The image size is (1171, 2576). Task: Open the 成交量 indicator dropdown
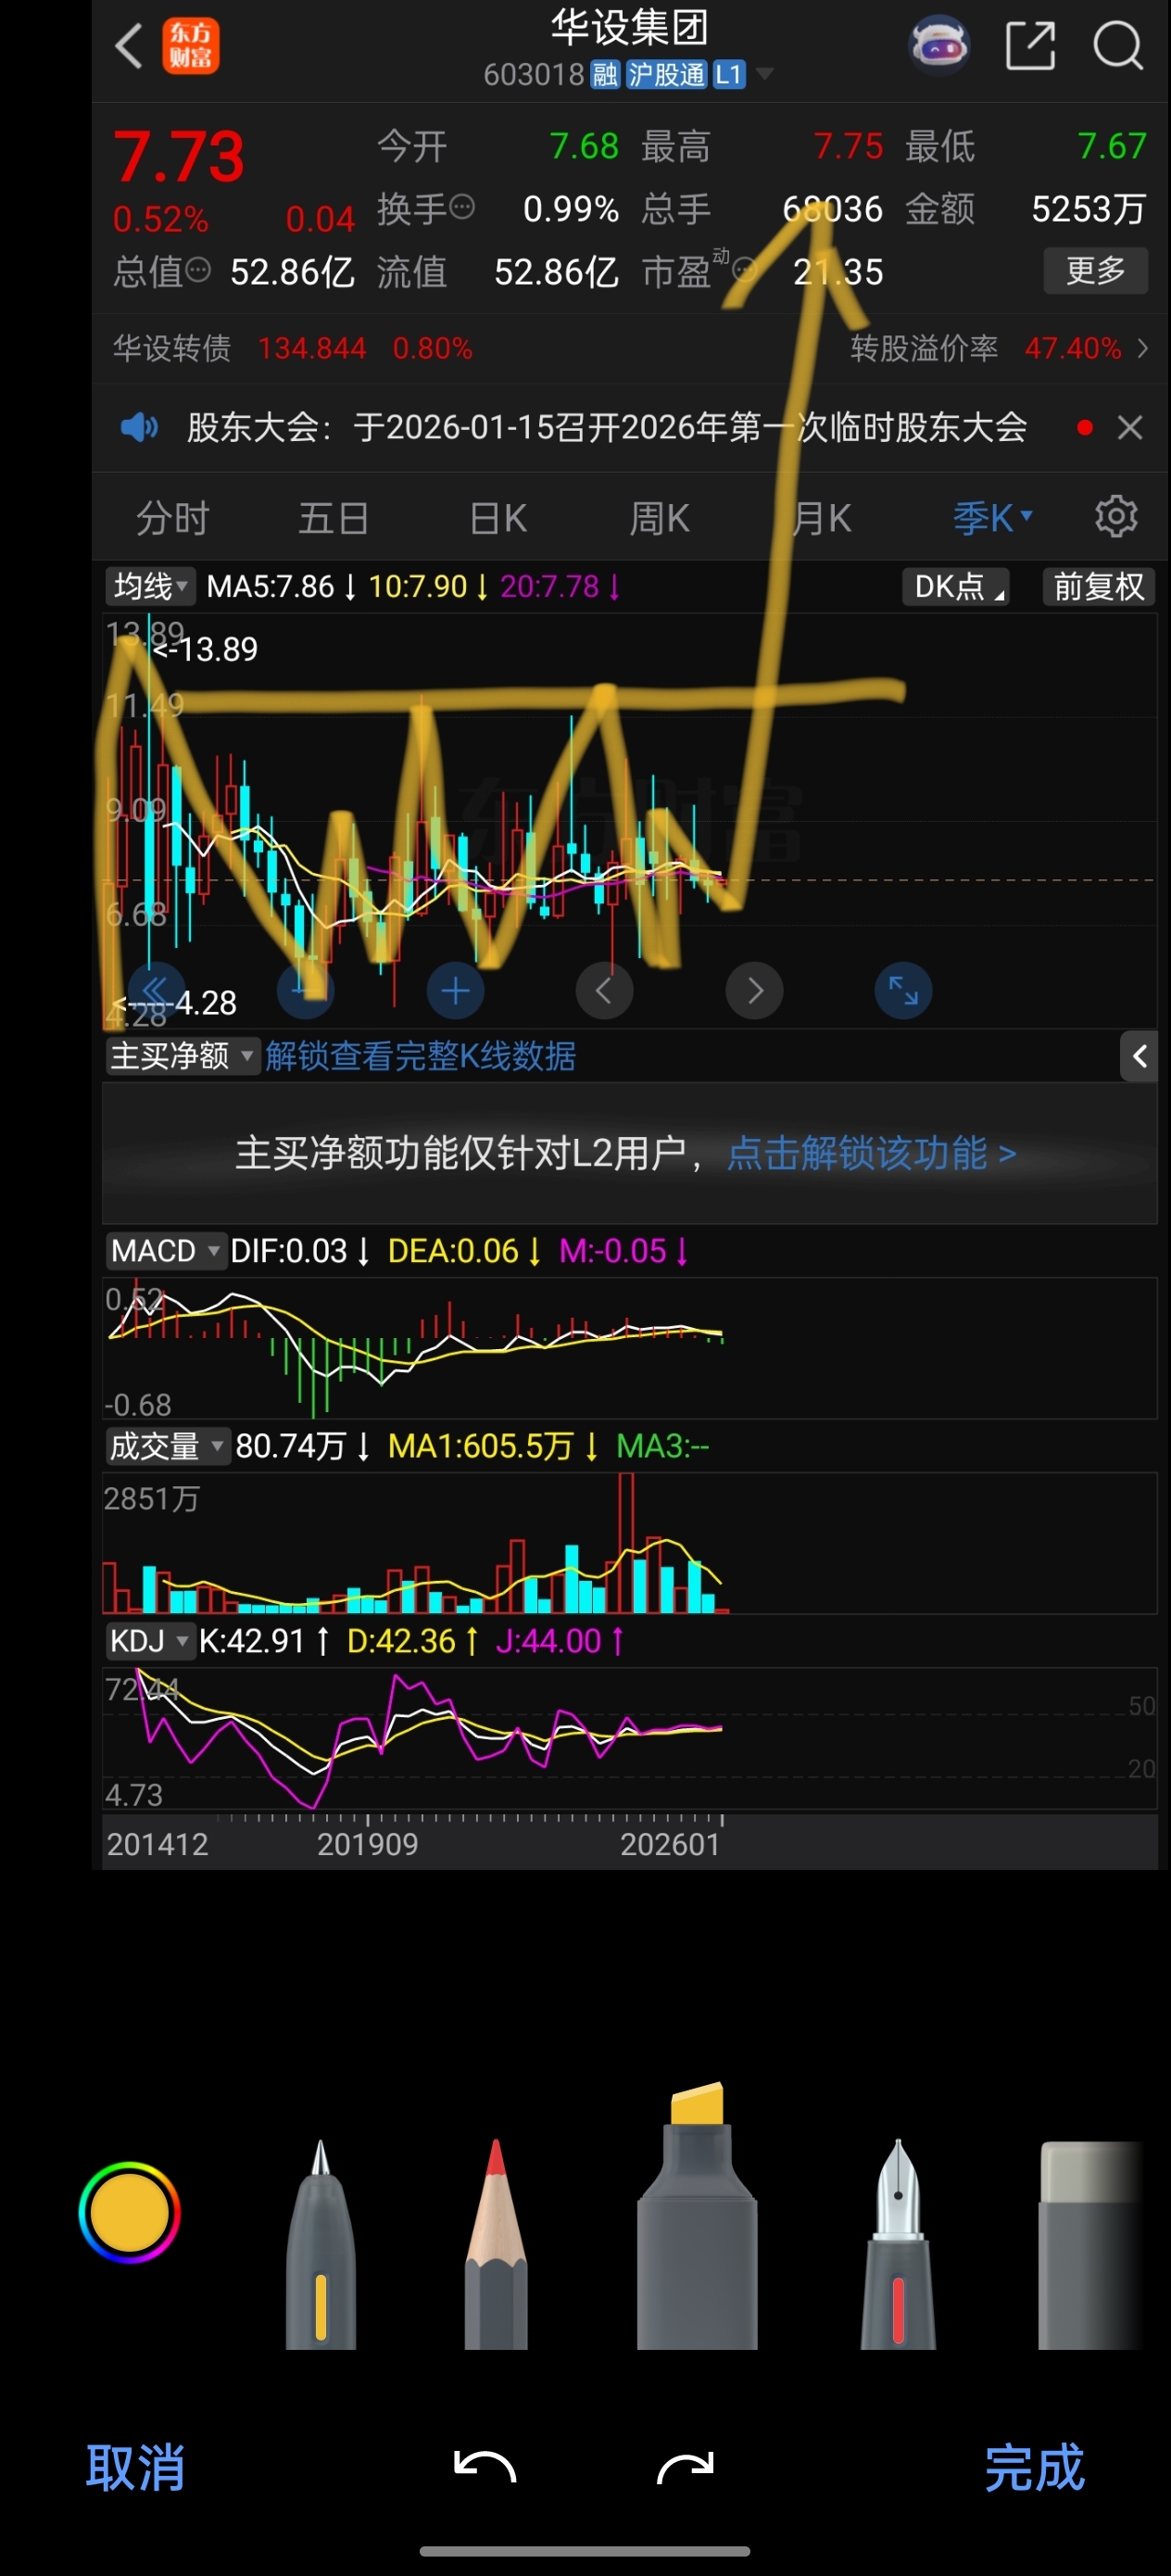click(x=167, y=1446)
